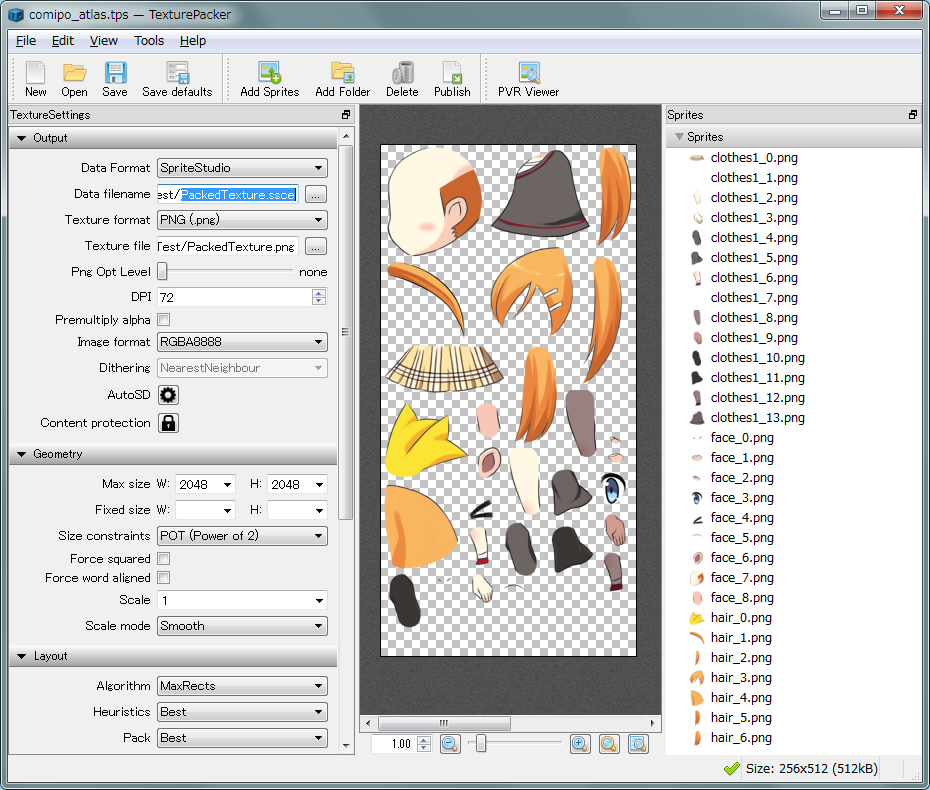Select hair_3.png in Sprites list
This screenshot has width=930, height=790.
741,678
